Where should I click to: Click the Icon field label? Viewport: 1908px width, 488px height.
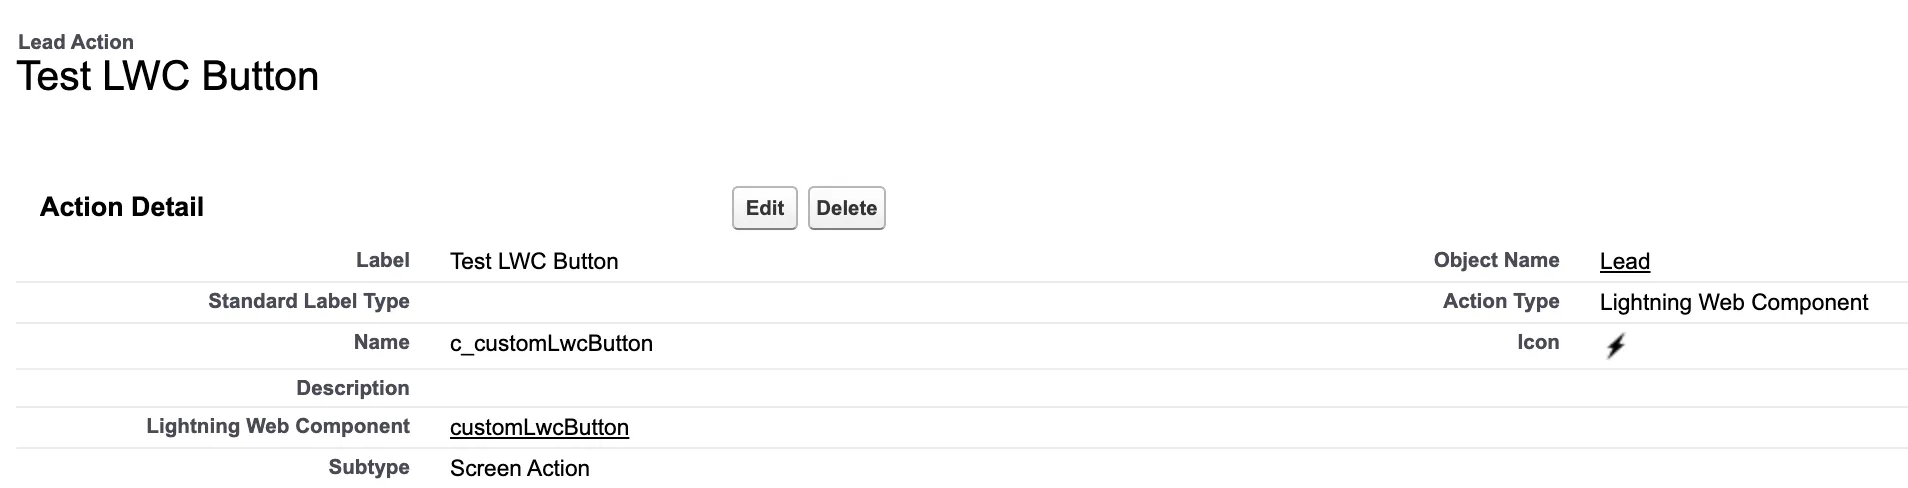(1538, 343)
